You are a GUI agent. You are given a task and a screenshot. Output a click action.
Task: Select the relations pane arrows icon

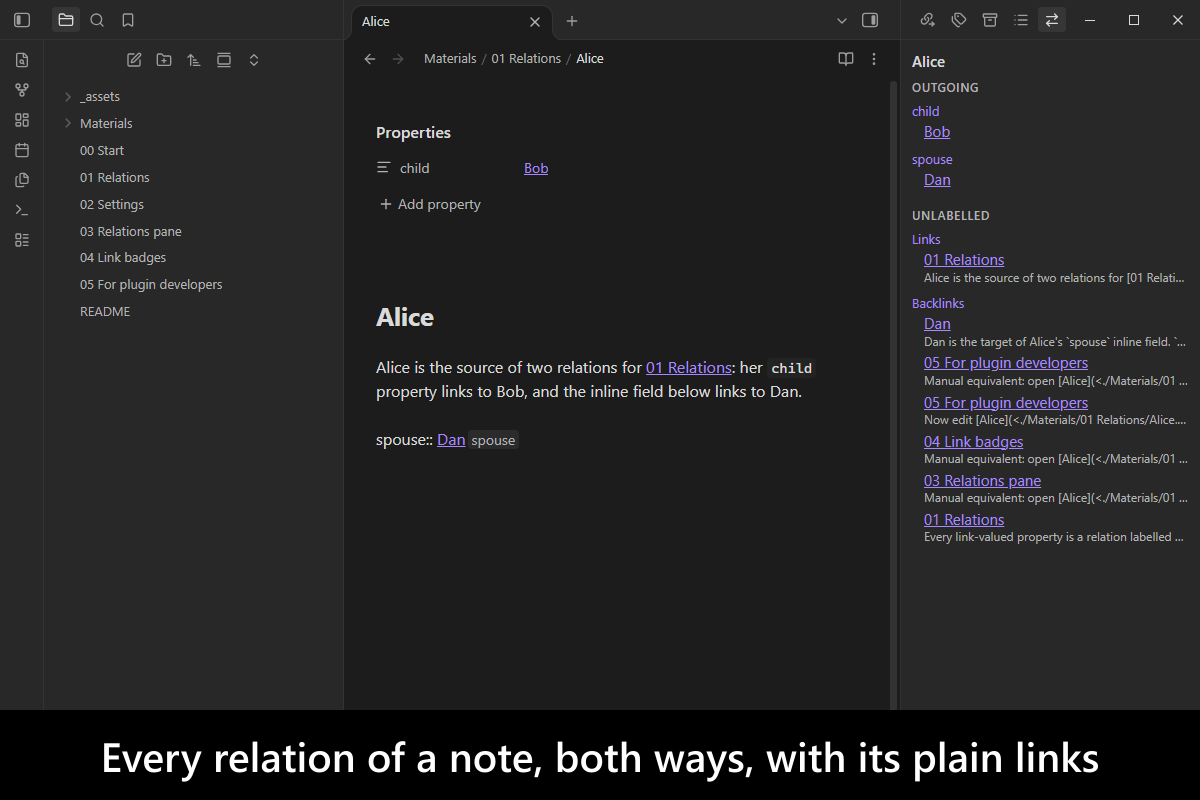(x=1051, y=20)
